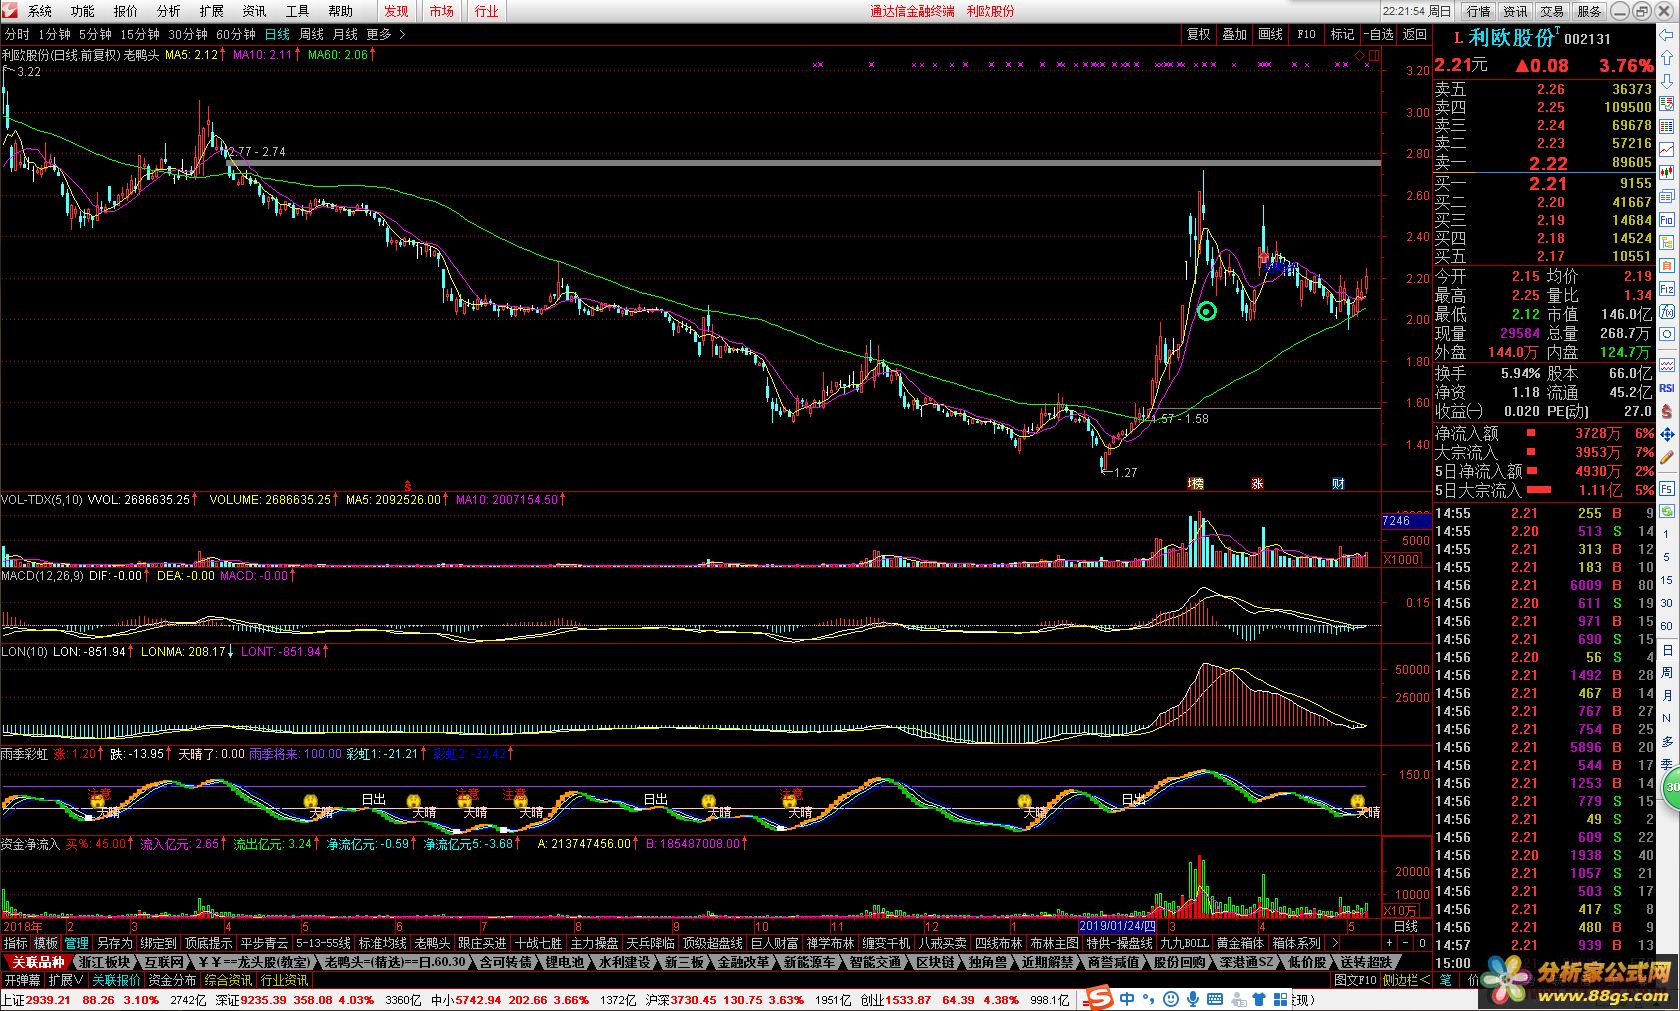Click the blue four-way move arrows icon
The image size is (1680, 1011).
(x=1667, y=435)
